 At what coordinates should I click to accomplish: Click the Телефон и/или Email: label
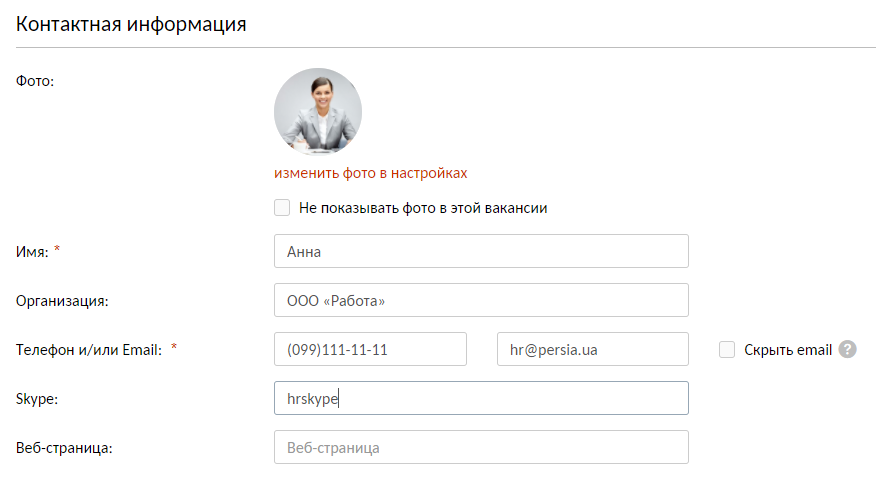[x=89, y=349]
